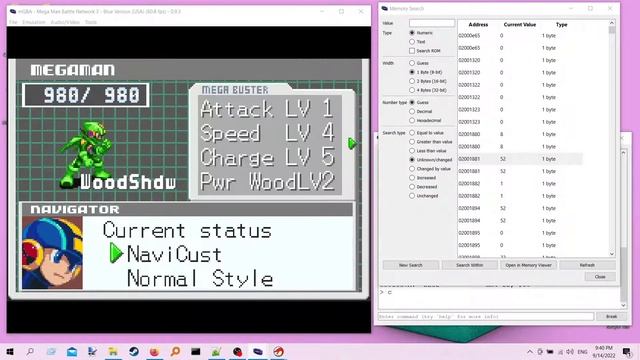Open the red bird taskbar icon
Viewport: 640px width, 360px height.
(x=278, y=351)
